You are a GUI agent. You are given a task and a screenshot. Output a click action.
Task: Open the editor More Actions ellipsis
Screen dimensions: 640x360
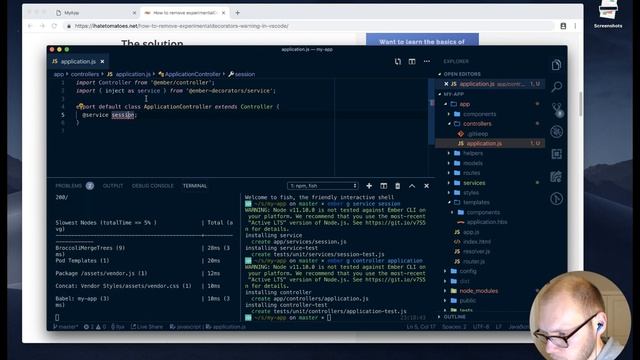click(427, 62)
